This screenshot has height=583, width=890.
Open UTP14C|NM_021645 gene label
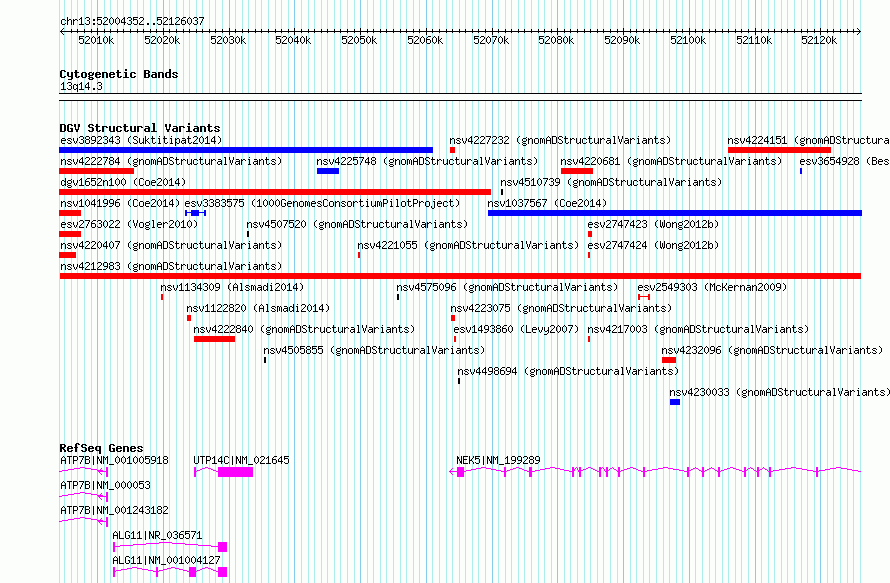[x=241, y=460]
